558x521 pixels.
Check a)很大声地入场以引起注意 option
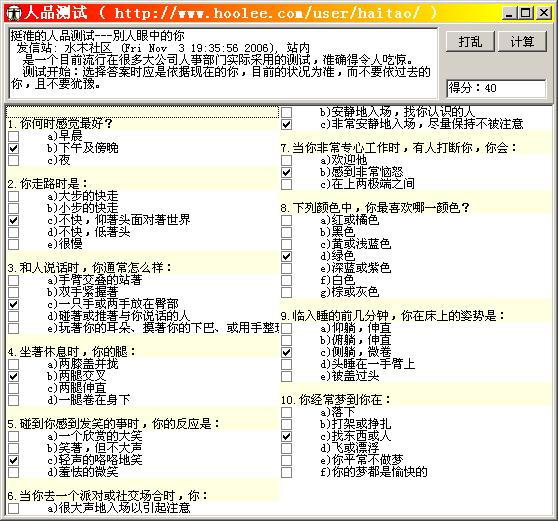(x=14, y=508)
